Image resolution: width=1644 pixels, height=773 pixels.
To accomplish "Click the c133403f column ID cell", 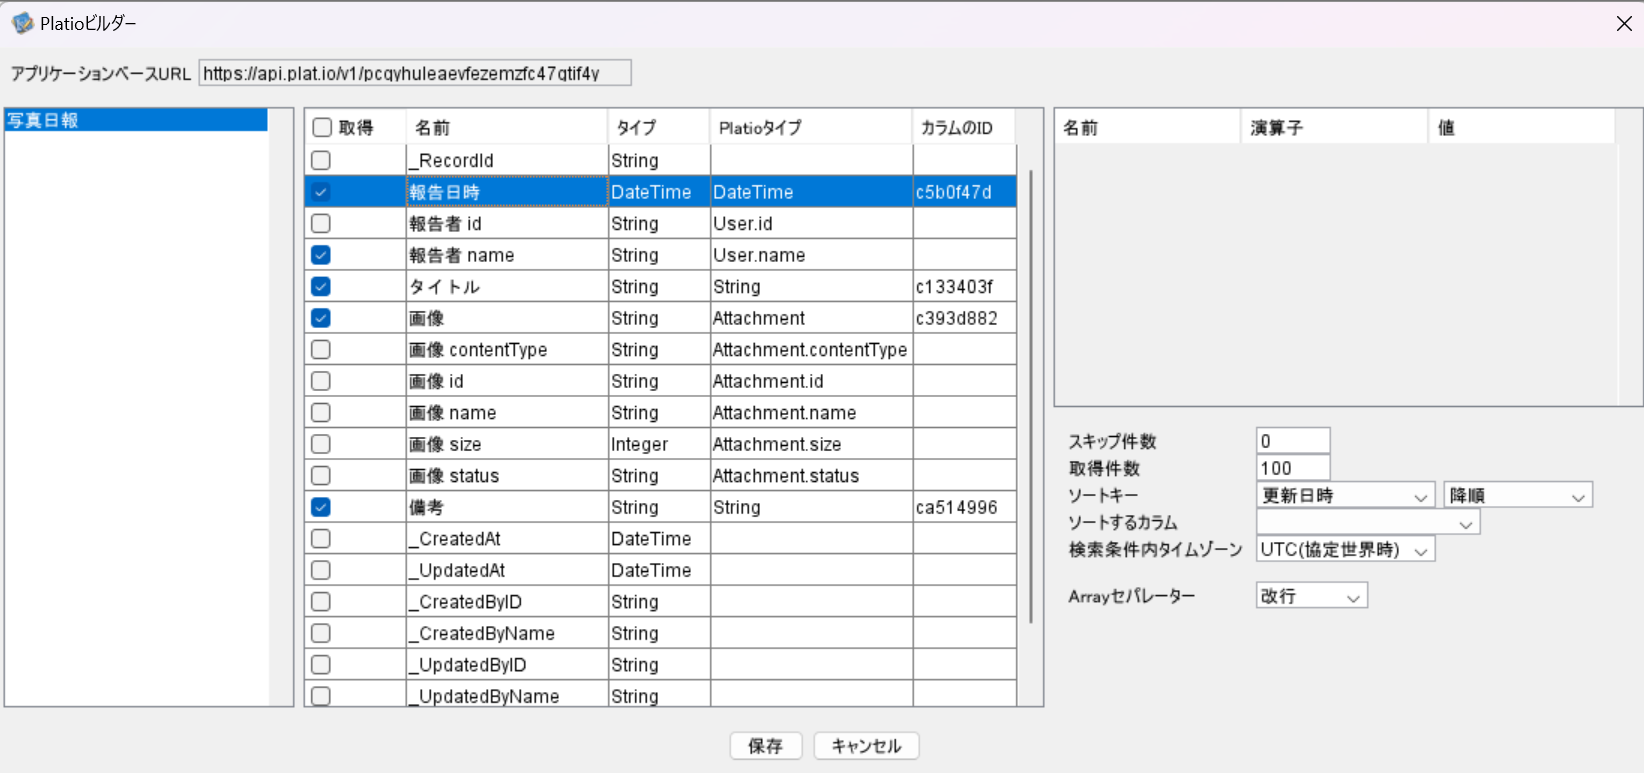I will click(965, 286).
